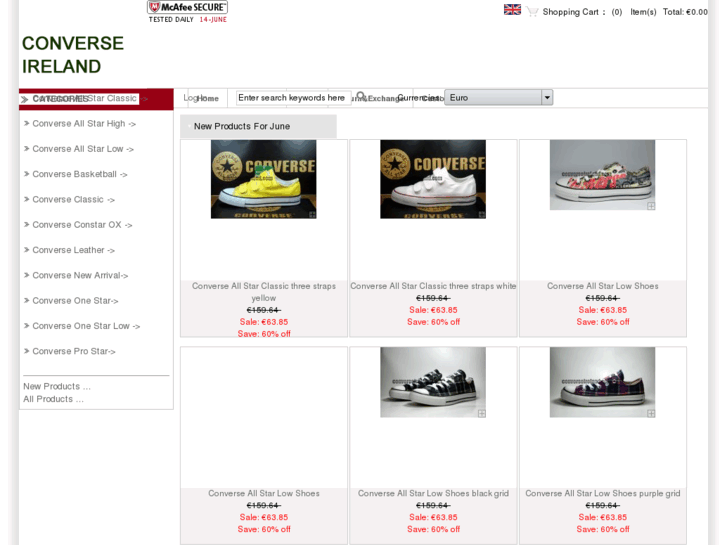Screen dimensions: 727x545
Task: Click the search keywords input field
Action: pos(293,98)
